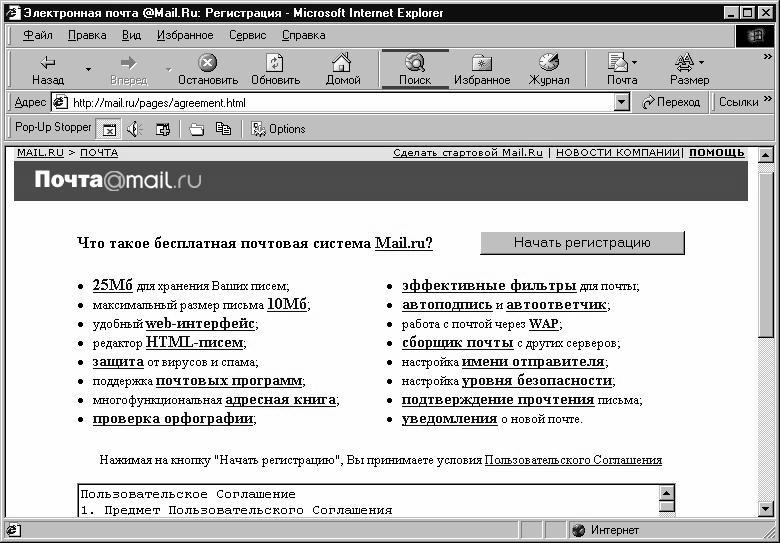Click the проверка орфографии link
The image size is (780, 543).
(x=173, y=419)
